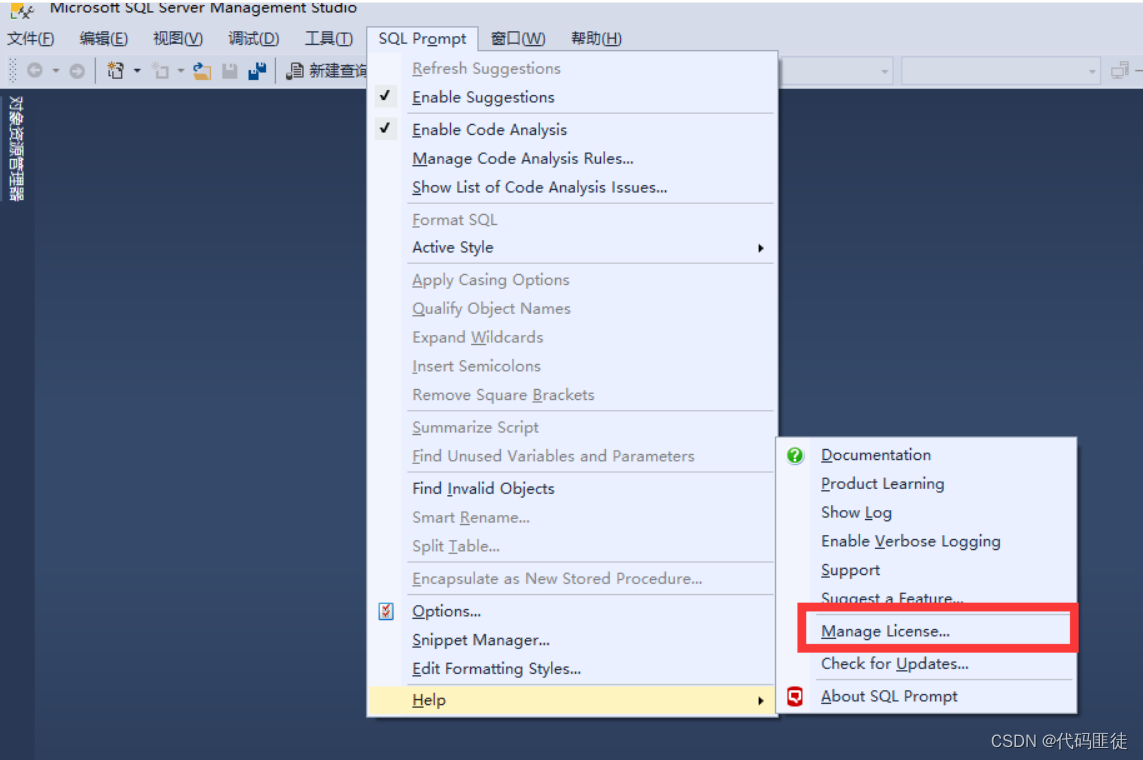
Task: Open the 帮助(H) menu
Action: pyautogui.click(x=596, y=39)
